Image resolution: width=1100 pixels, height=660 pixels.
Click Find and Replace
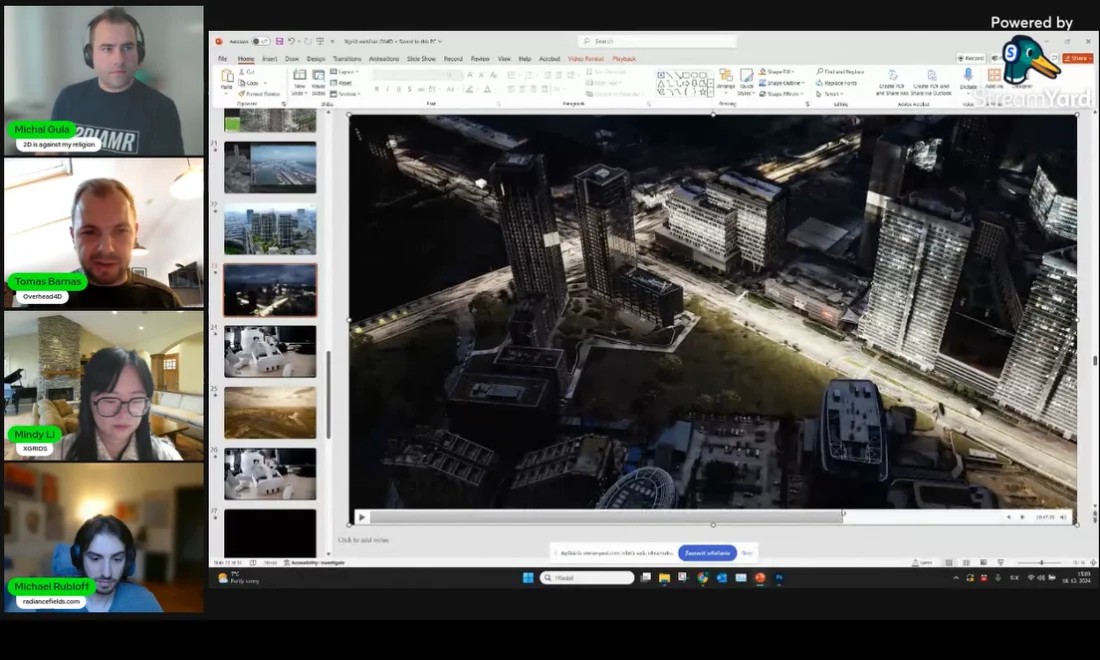(x=840, y=72)
